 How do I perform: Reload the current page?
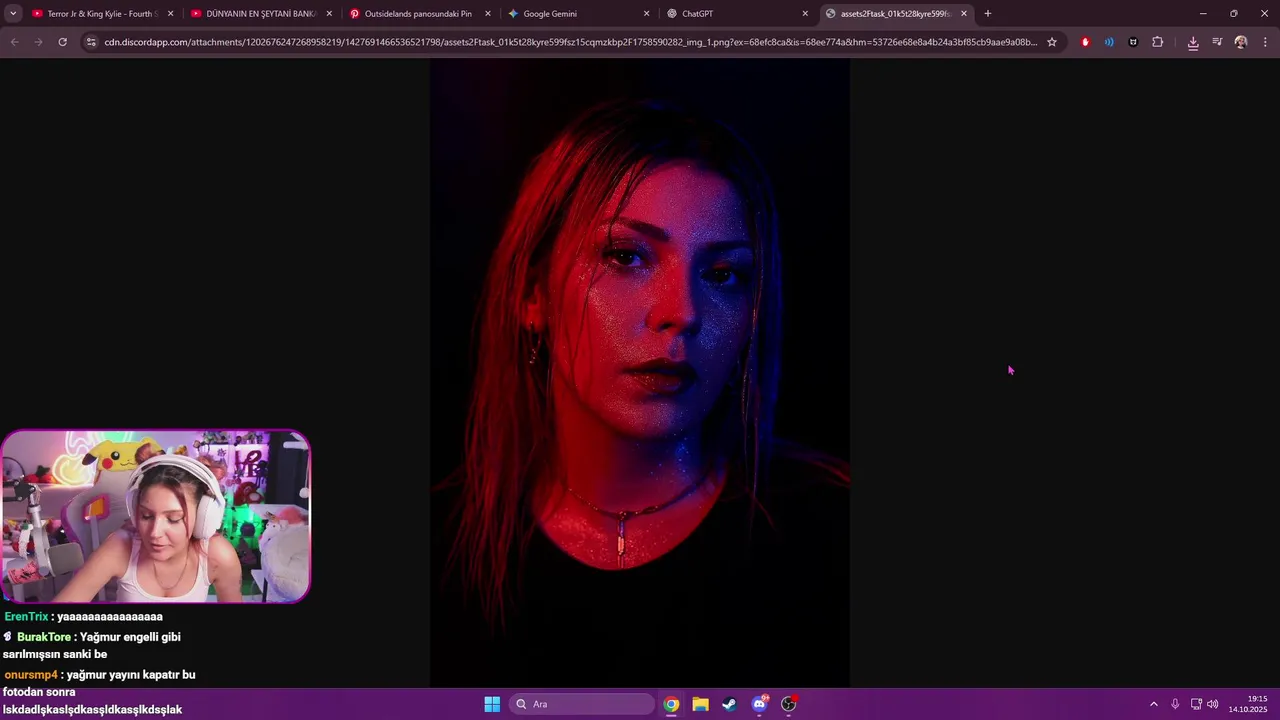click(62, 42)
